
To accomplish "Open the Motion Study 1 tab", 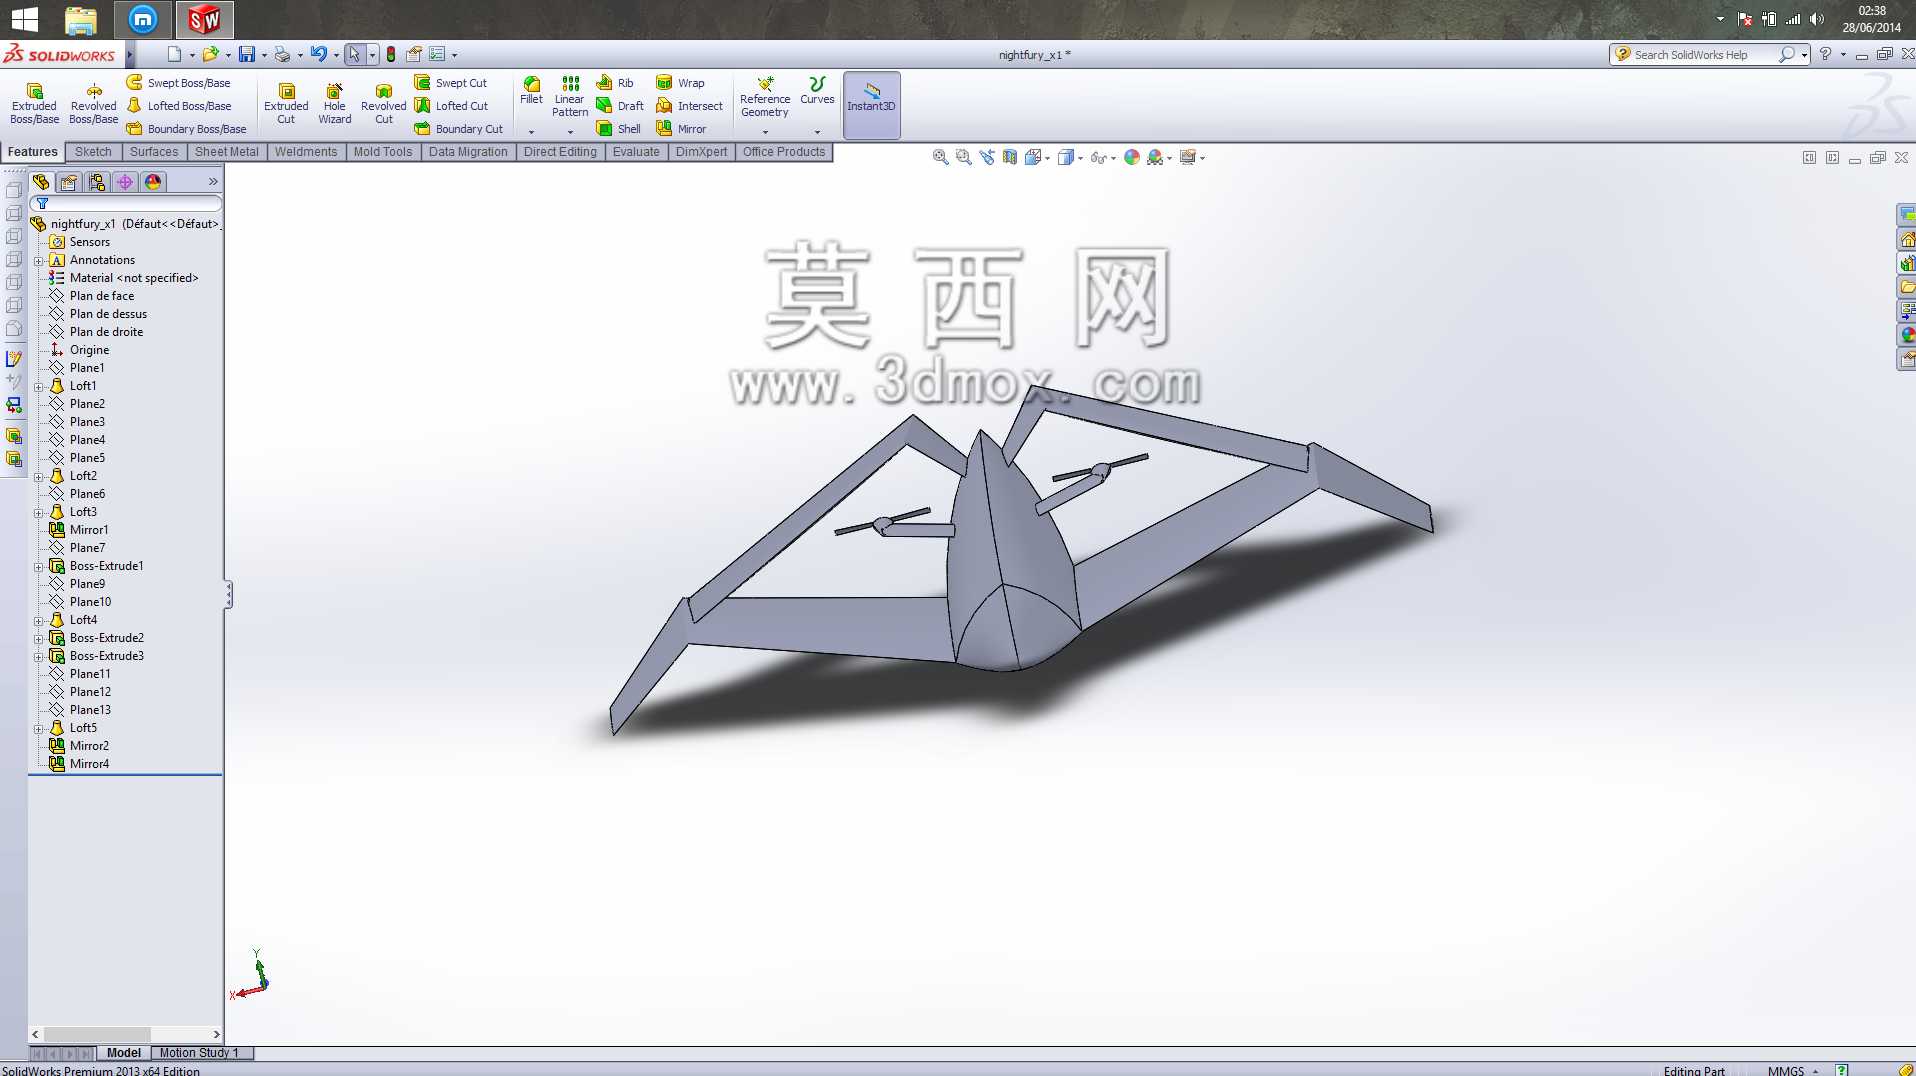I will (x=199, y=1053).
